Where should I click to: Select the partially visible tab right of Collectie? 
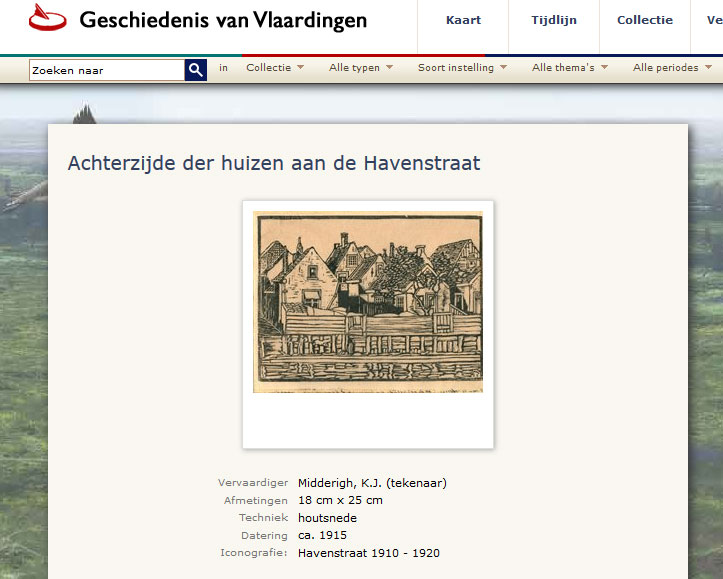(x=713, y=20)
